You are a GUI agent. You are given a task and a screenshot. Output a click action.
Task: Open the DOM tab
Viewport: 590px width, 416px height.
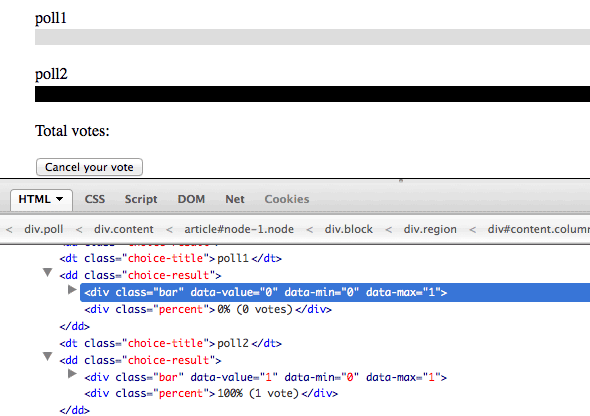(191, 199)
